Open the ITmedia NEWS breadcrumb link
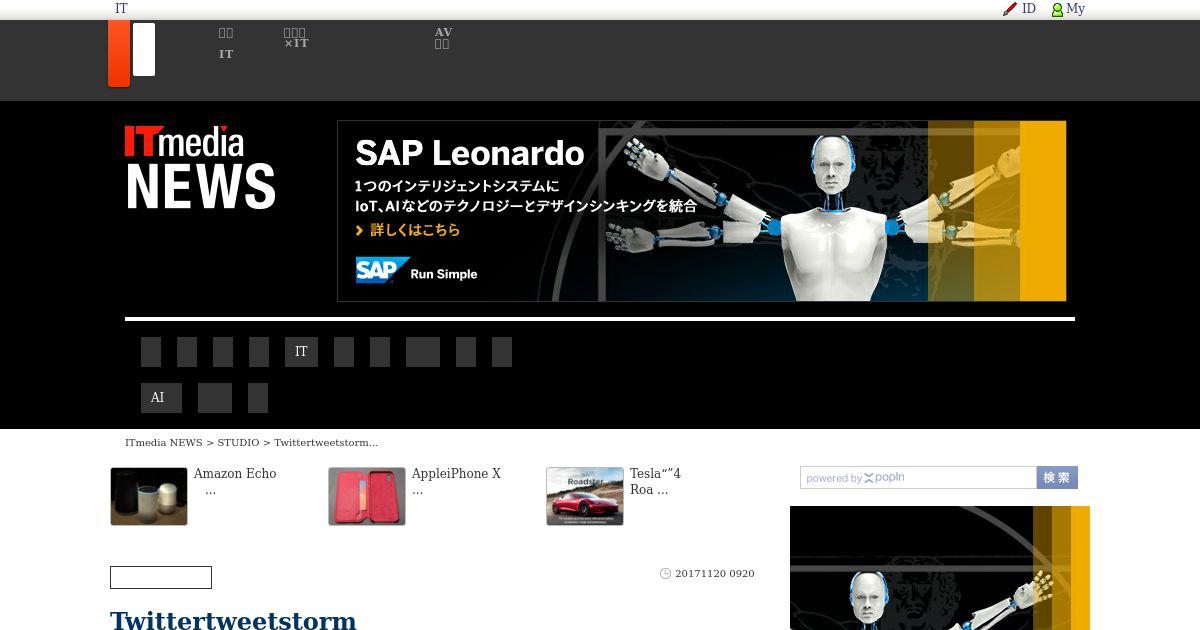This screenshot has height=630, width=1200. point(164,443)
